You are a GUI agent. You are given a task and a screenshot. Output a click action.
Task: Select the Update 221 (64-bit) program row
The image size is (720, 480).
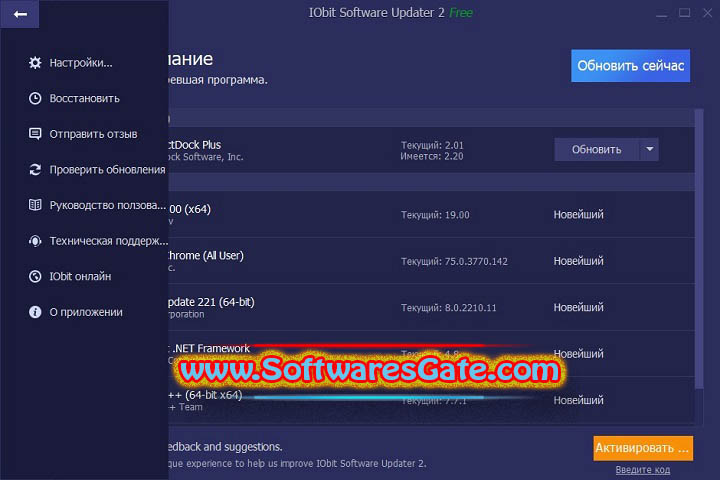pyautogui.click(x=432, y=307)
